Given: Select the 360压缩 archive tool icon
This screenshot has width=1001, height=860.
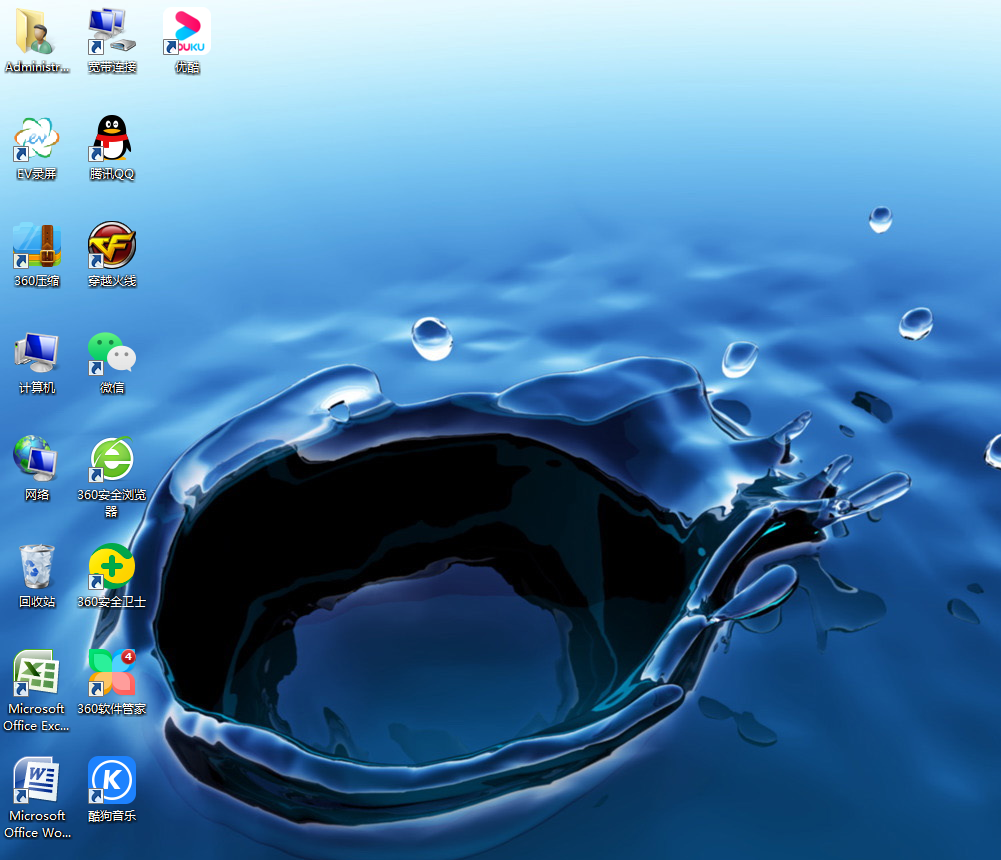Looking at the screenshot, I should click(37, 246).
